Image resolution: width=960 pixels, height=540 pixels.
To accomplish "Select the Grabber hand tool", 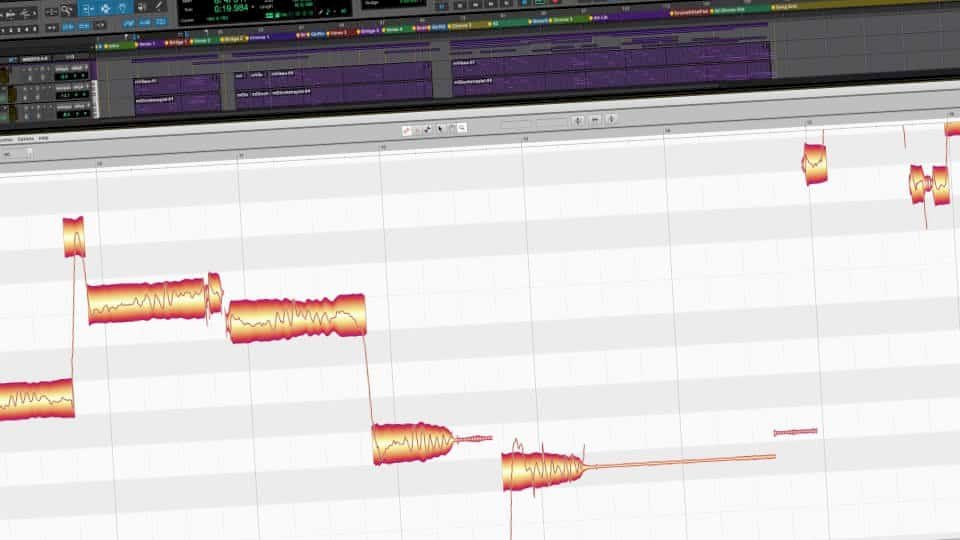I will pos(123,9).
